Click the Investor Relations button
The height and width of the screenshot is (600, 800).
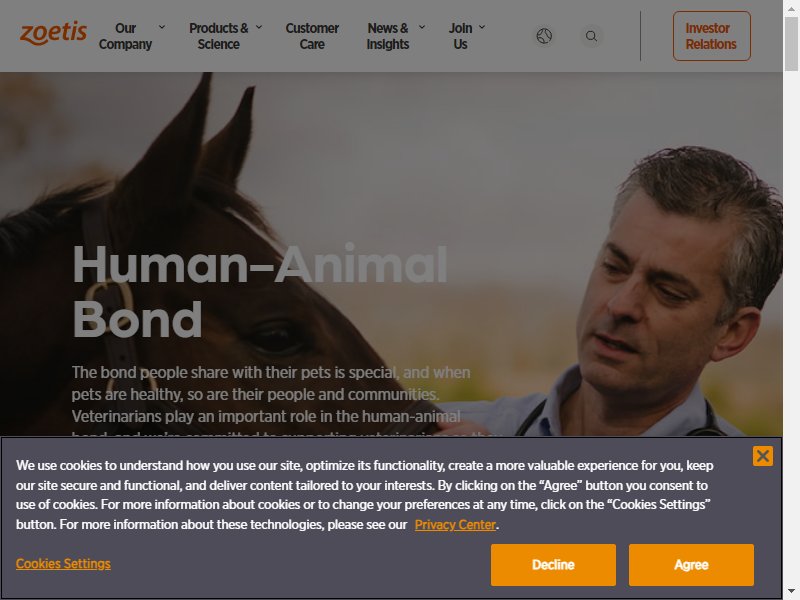712,36
